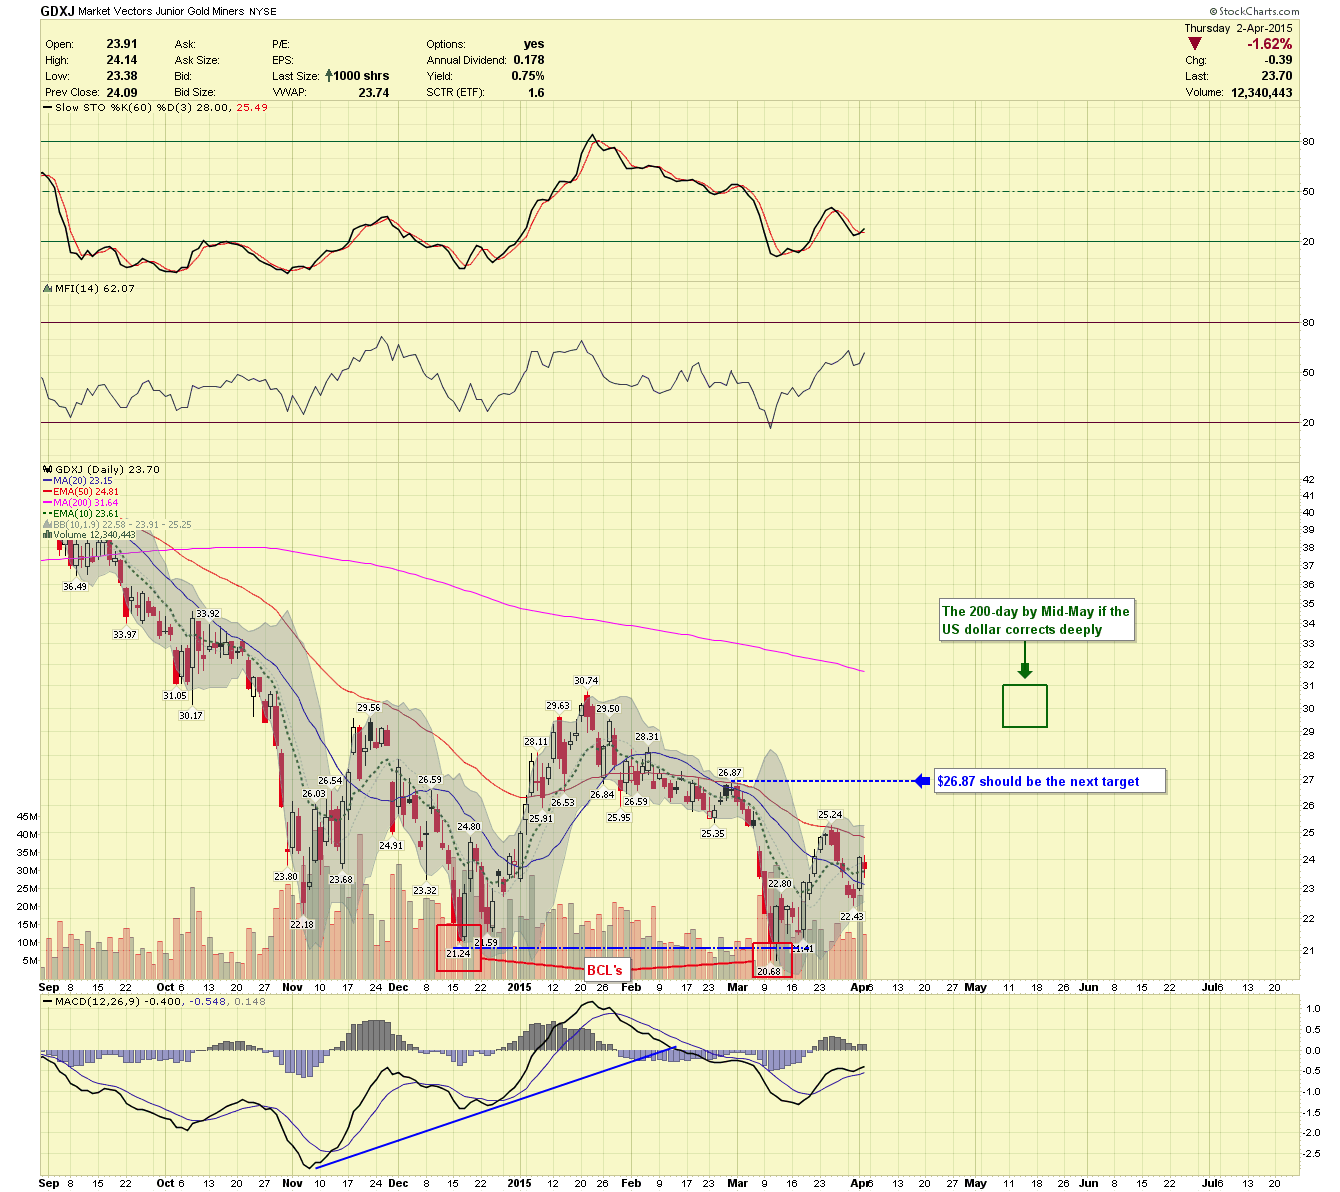Screen dimensions: 1340x1192
Task: Click the black dash before Slow STO
Action: [x=47, y=108]
